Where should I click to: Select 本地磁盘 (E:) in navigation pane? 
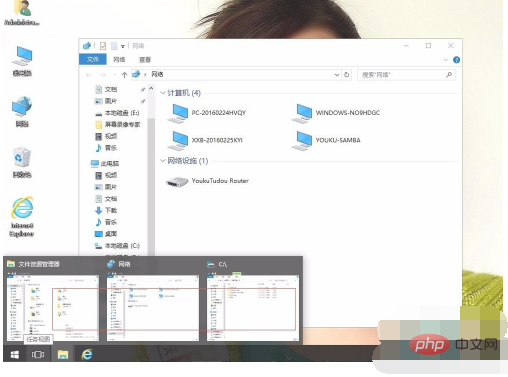(117, 113)
